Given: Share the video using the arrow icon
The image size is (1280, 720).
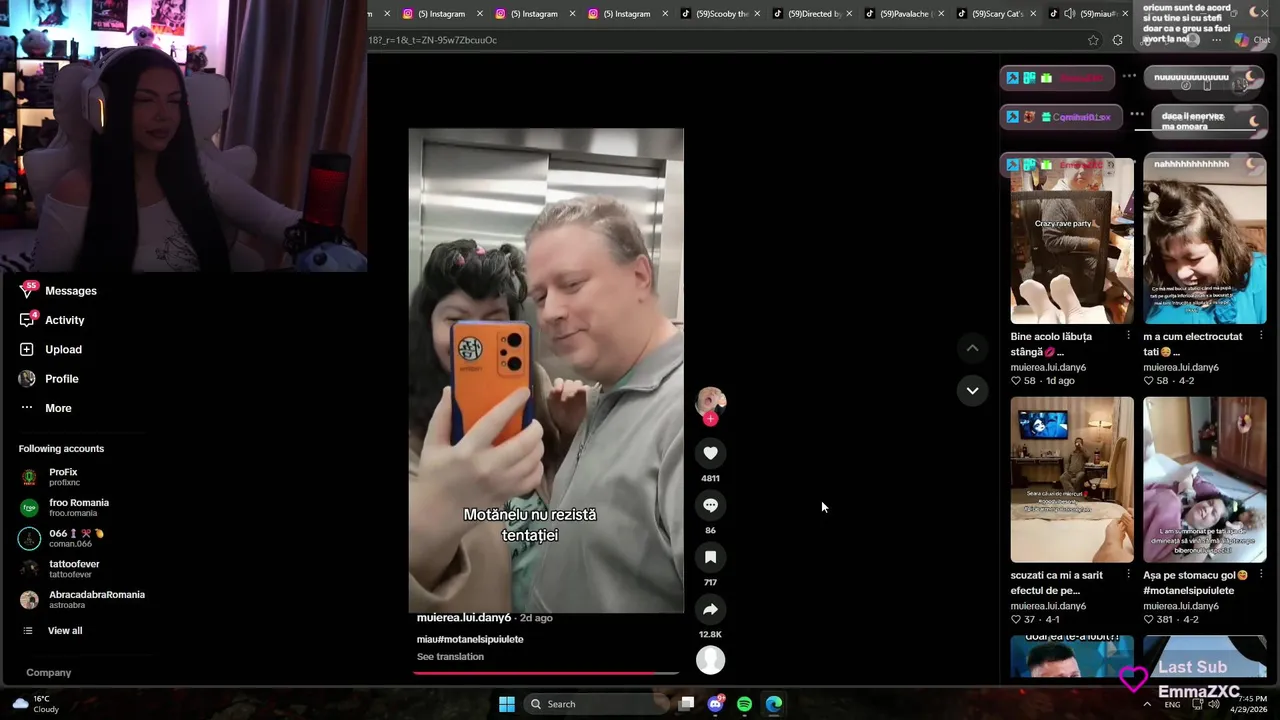Looking at the screenshot, I should click(x=710, y=609).
